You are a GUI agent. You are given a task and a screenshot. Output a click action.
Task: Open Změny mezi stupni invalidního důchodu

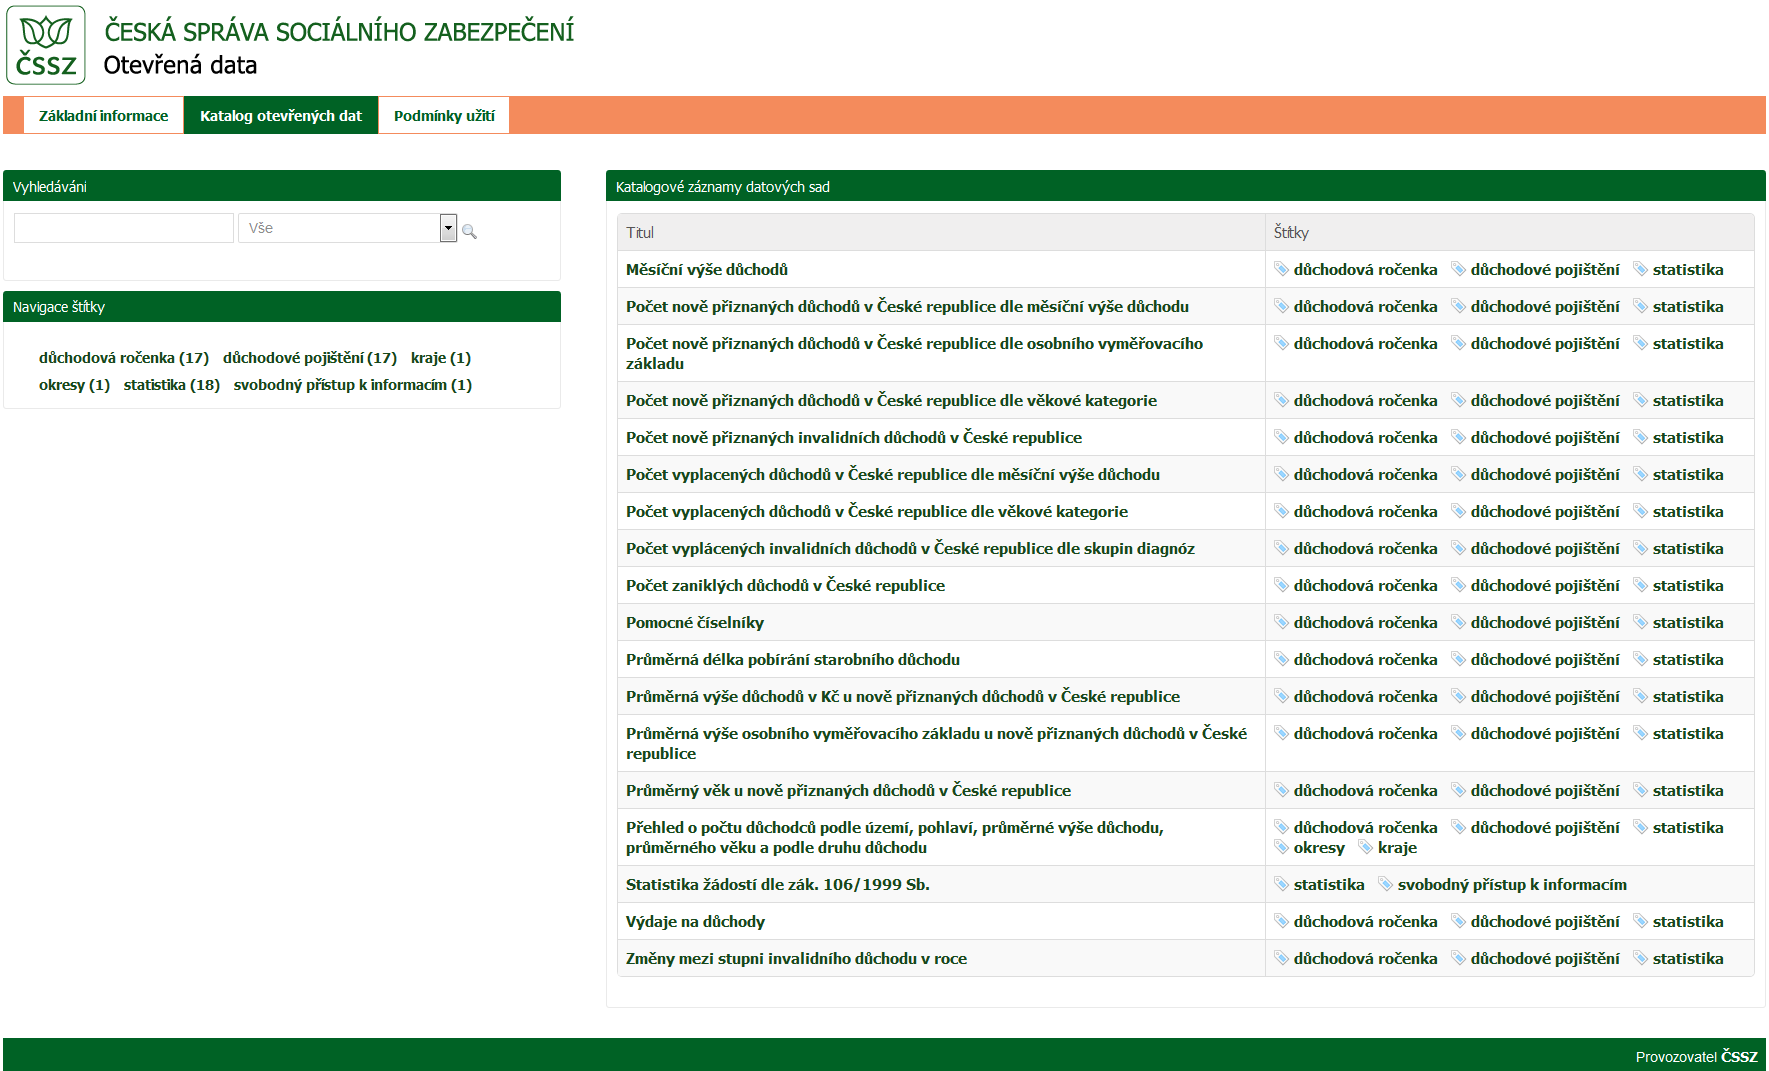pos(796,958)
